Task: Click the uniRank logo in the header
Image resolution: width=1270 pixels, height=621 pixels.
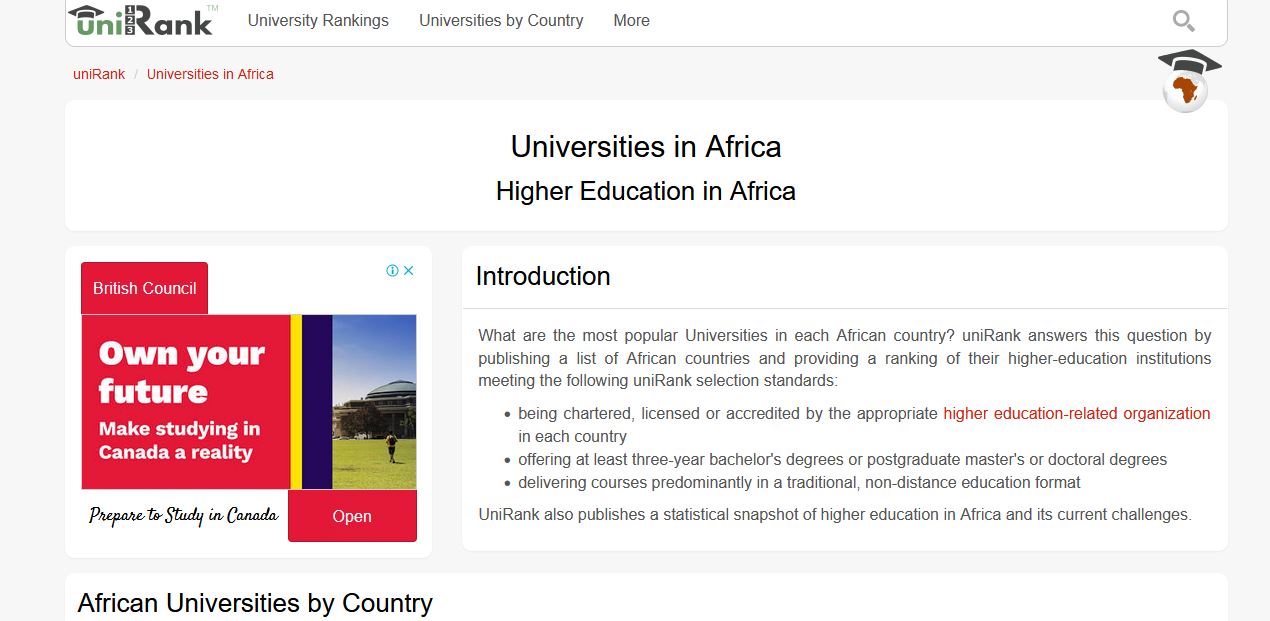Action: point(143,20)
